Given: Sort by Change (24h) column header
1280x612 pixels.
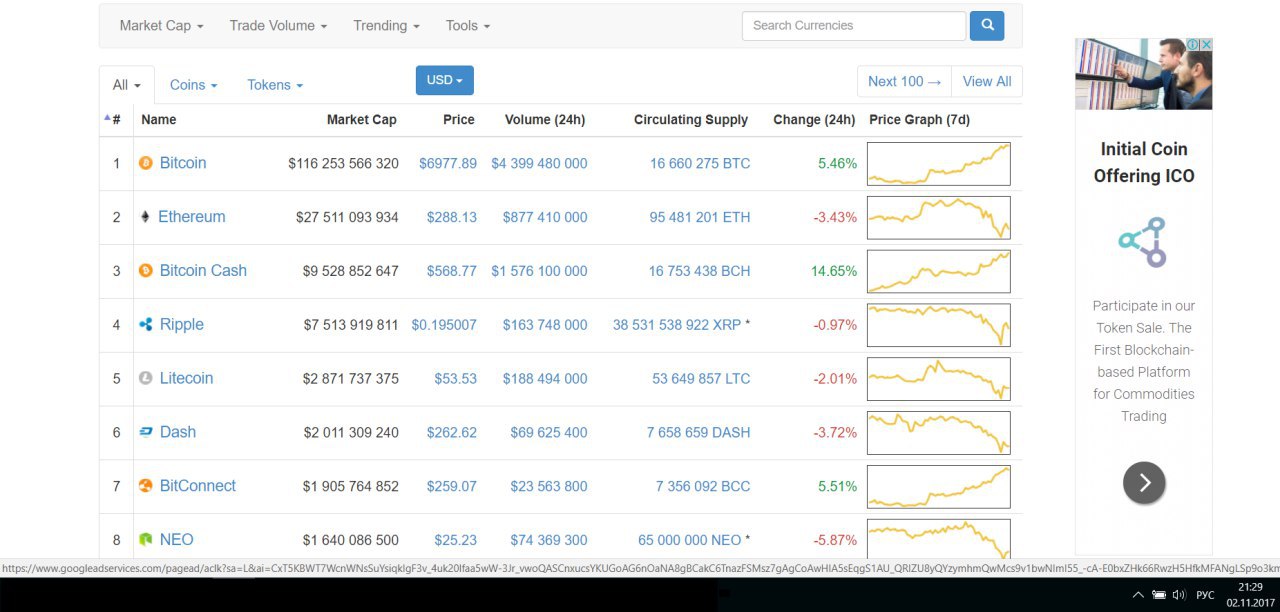Looking at the screenshot, I should point(814,120).
